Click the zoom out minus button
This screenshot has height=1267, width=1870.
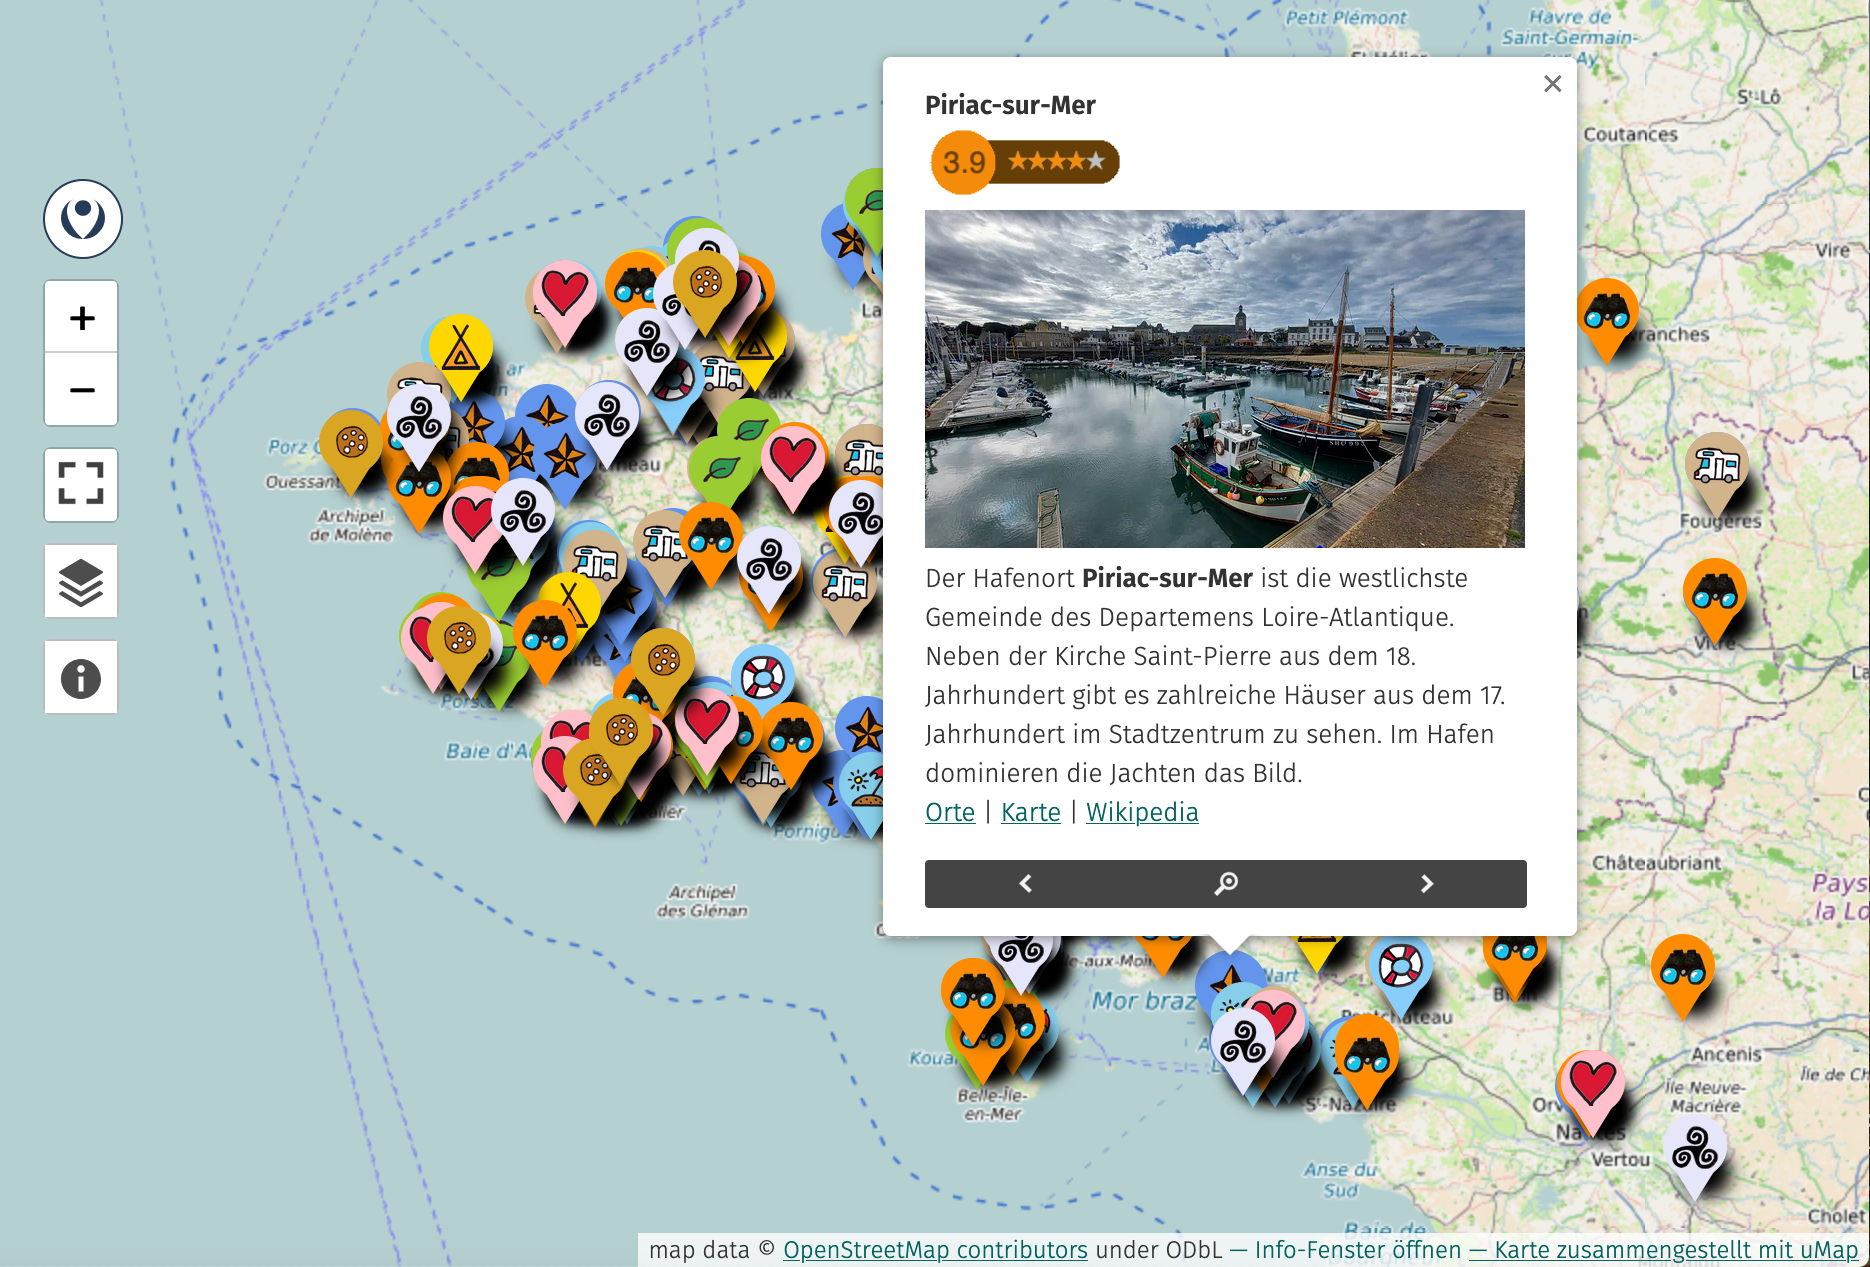point(81,389)
